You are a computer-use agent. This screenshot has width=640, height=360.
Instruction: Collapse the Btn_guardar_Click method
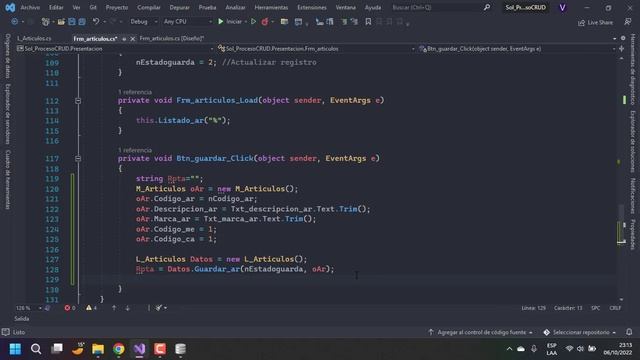tap(78, 158)
